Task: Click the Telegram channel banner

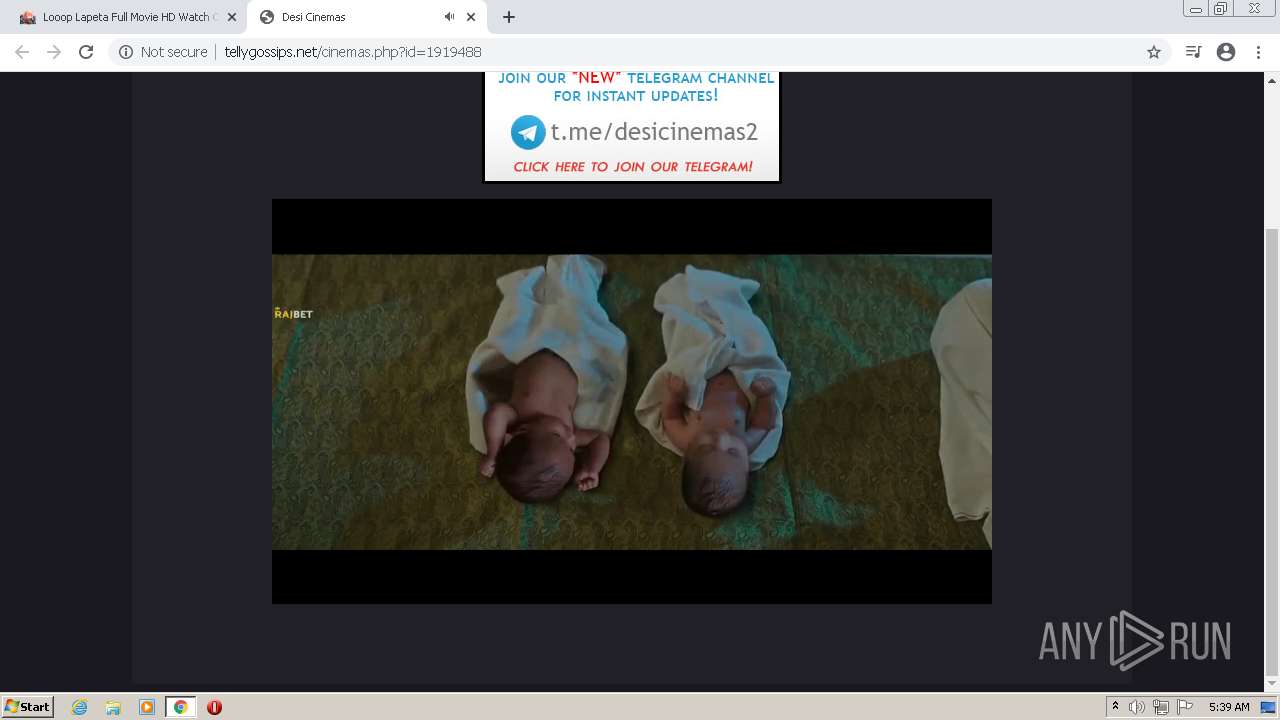Action: (x=632, y=127)
